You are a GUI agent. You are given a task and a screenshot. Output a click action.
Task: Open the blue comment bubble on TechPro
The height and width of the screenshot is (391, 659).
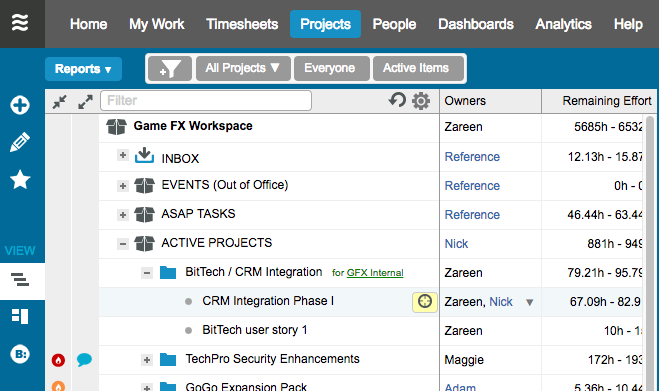(84, 360)
